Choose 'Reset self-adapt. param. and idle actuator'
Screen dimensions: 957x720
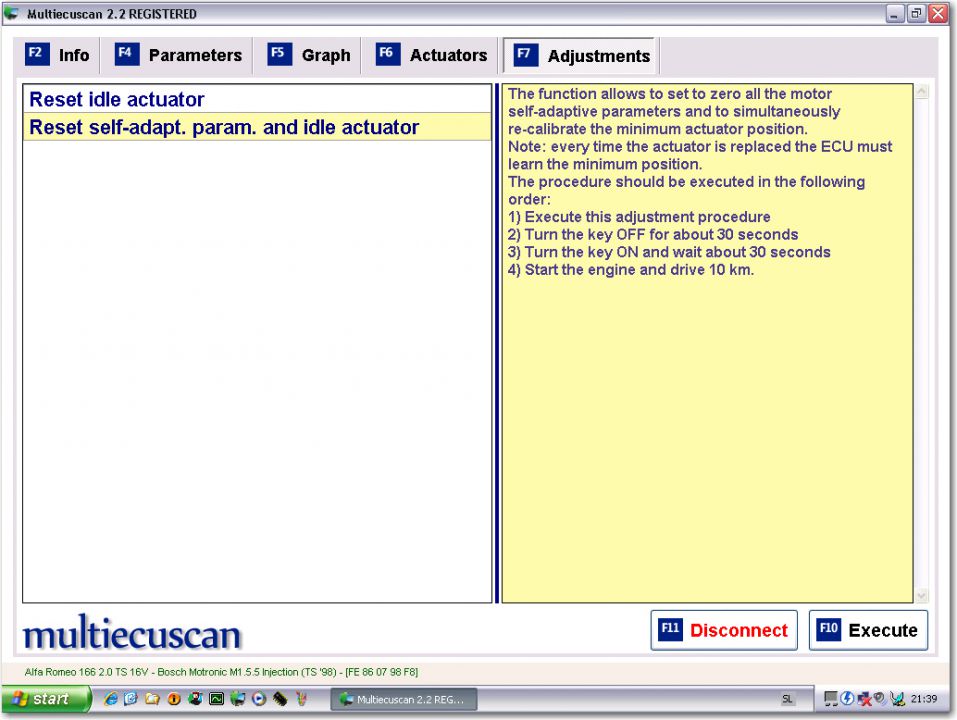coord(257,127)
